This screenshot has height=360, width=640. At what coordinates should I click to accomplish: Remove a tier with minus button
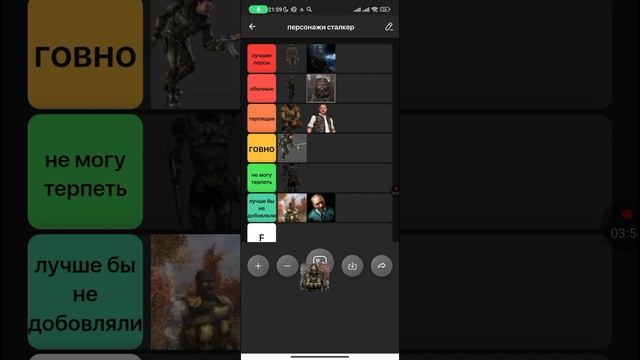click(287, 266)
